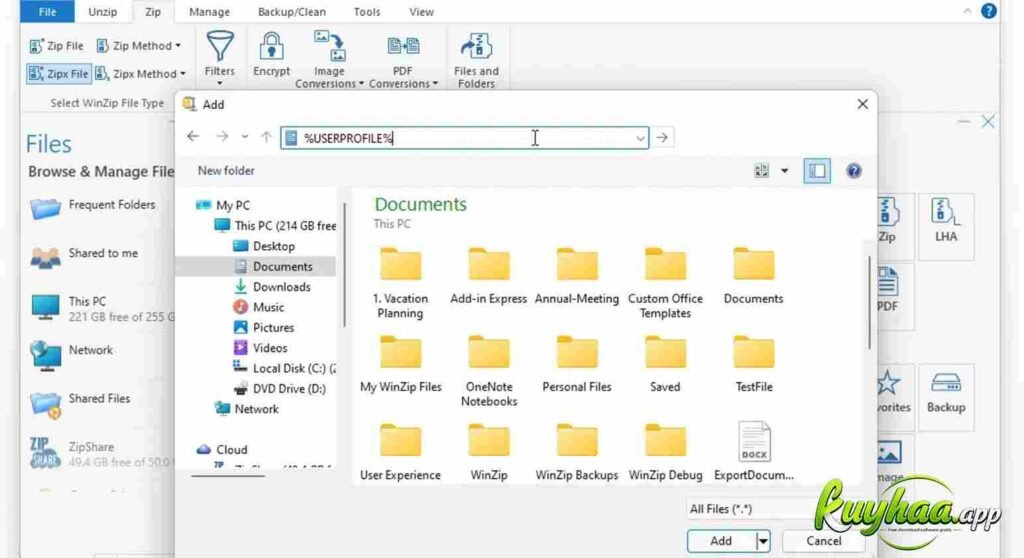Viewport: 1024px width, 558px height.
Task: Go up one folder level
Action: pos(266,137)
